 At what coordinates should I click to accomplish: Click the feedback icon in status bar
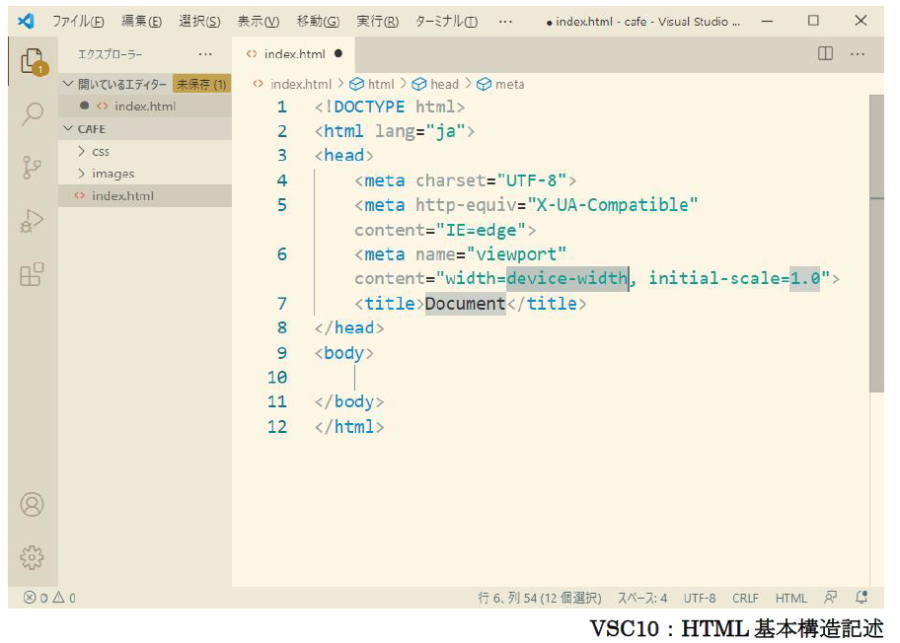(x=830, y=598)
